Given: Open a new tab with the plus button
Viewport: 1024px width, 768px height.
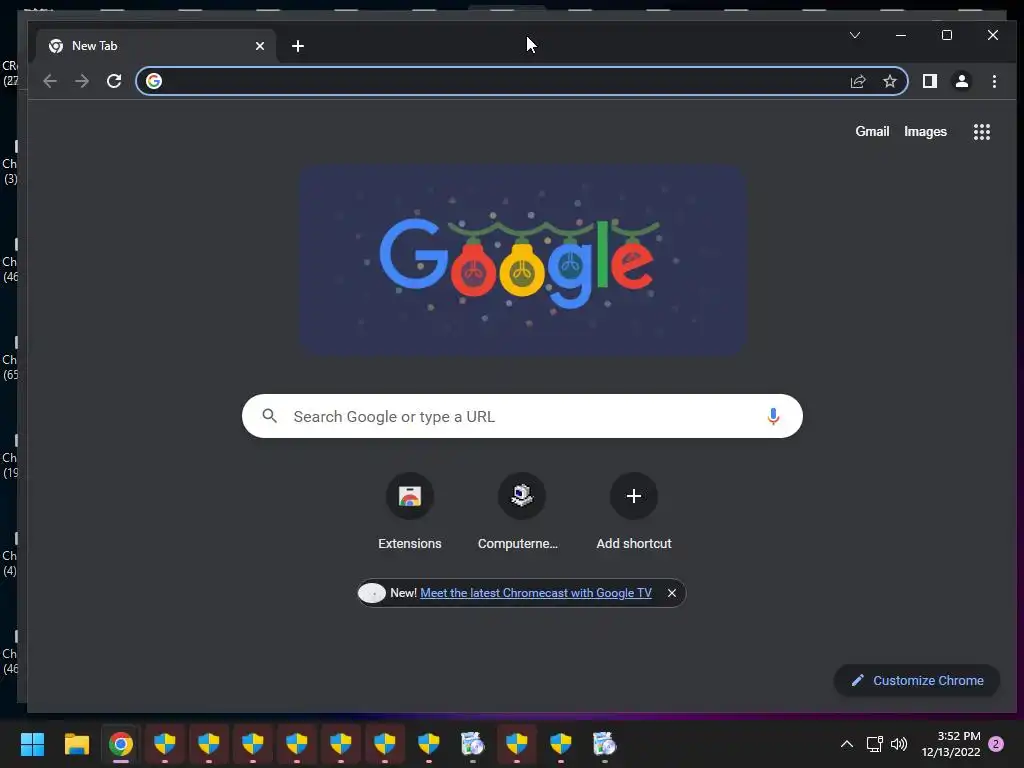Looking at the screenshot, I should (x=298, y=46).
